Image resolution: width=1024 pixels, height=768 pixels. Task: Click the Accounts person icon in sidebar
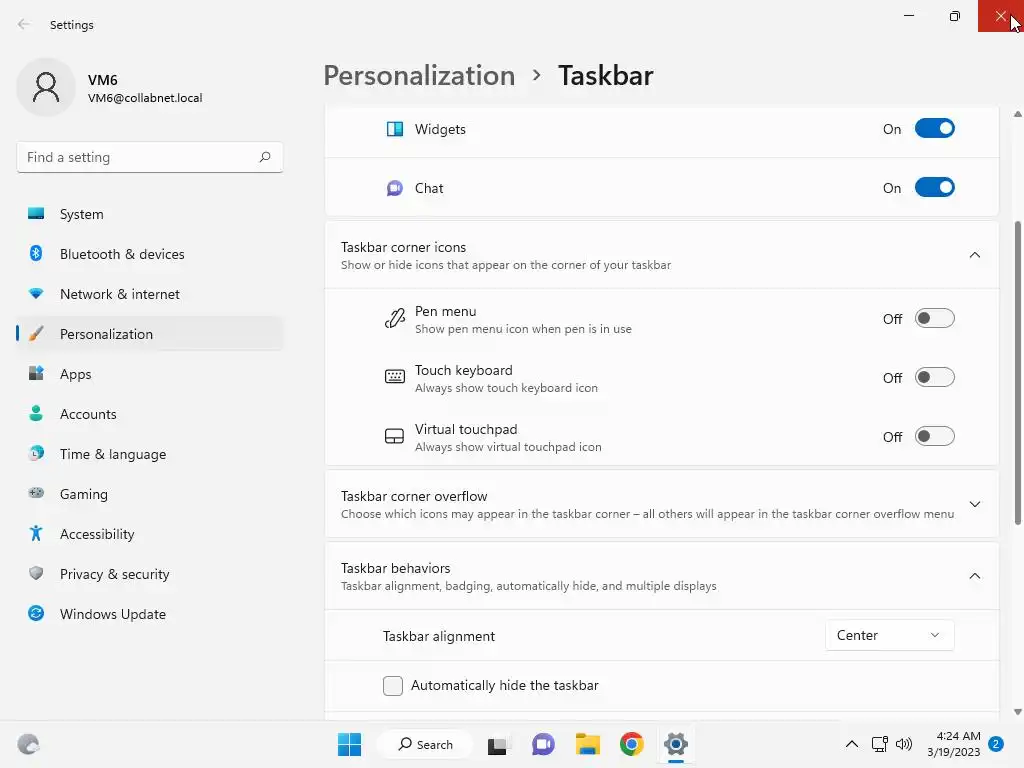click(36, 413)
